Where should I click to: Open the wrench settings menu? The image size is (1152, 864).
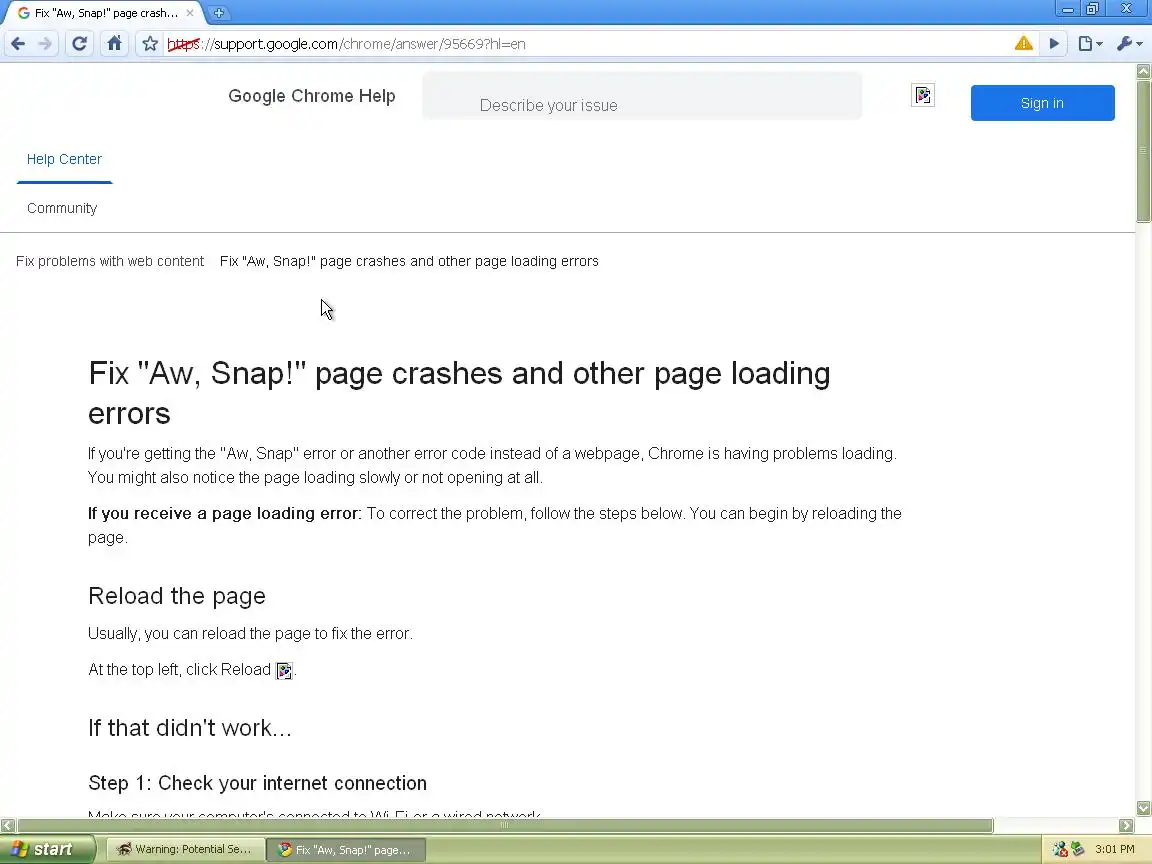point(1129,44)
